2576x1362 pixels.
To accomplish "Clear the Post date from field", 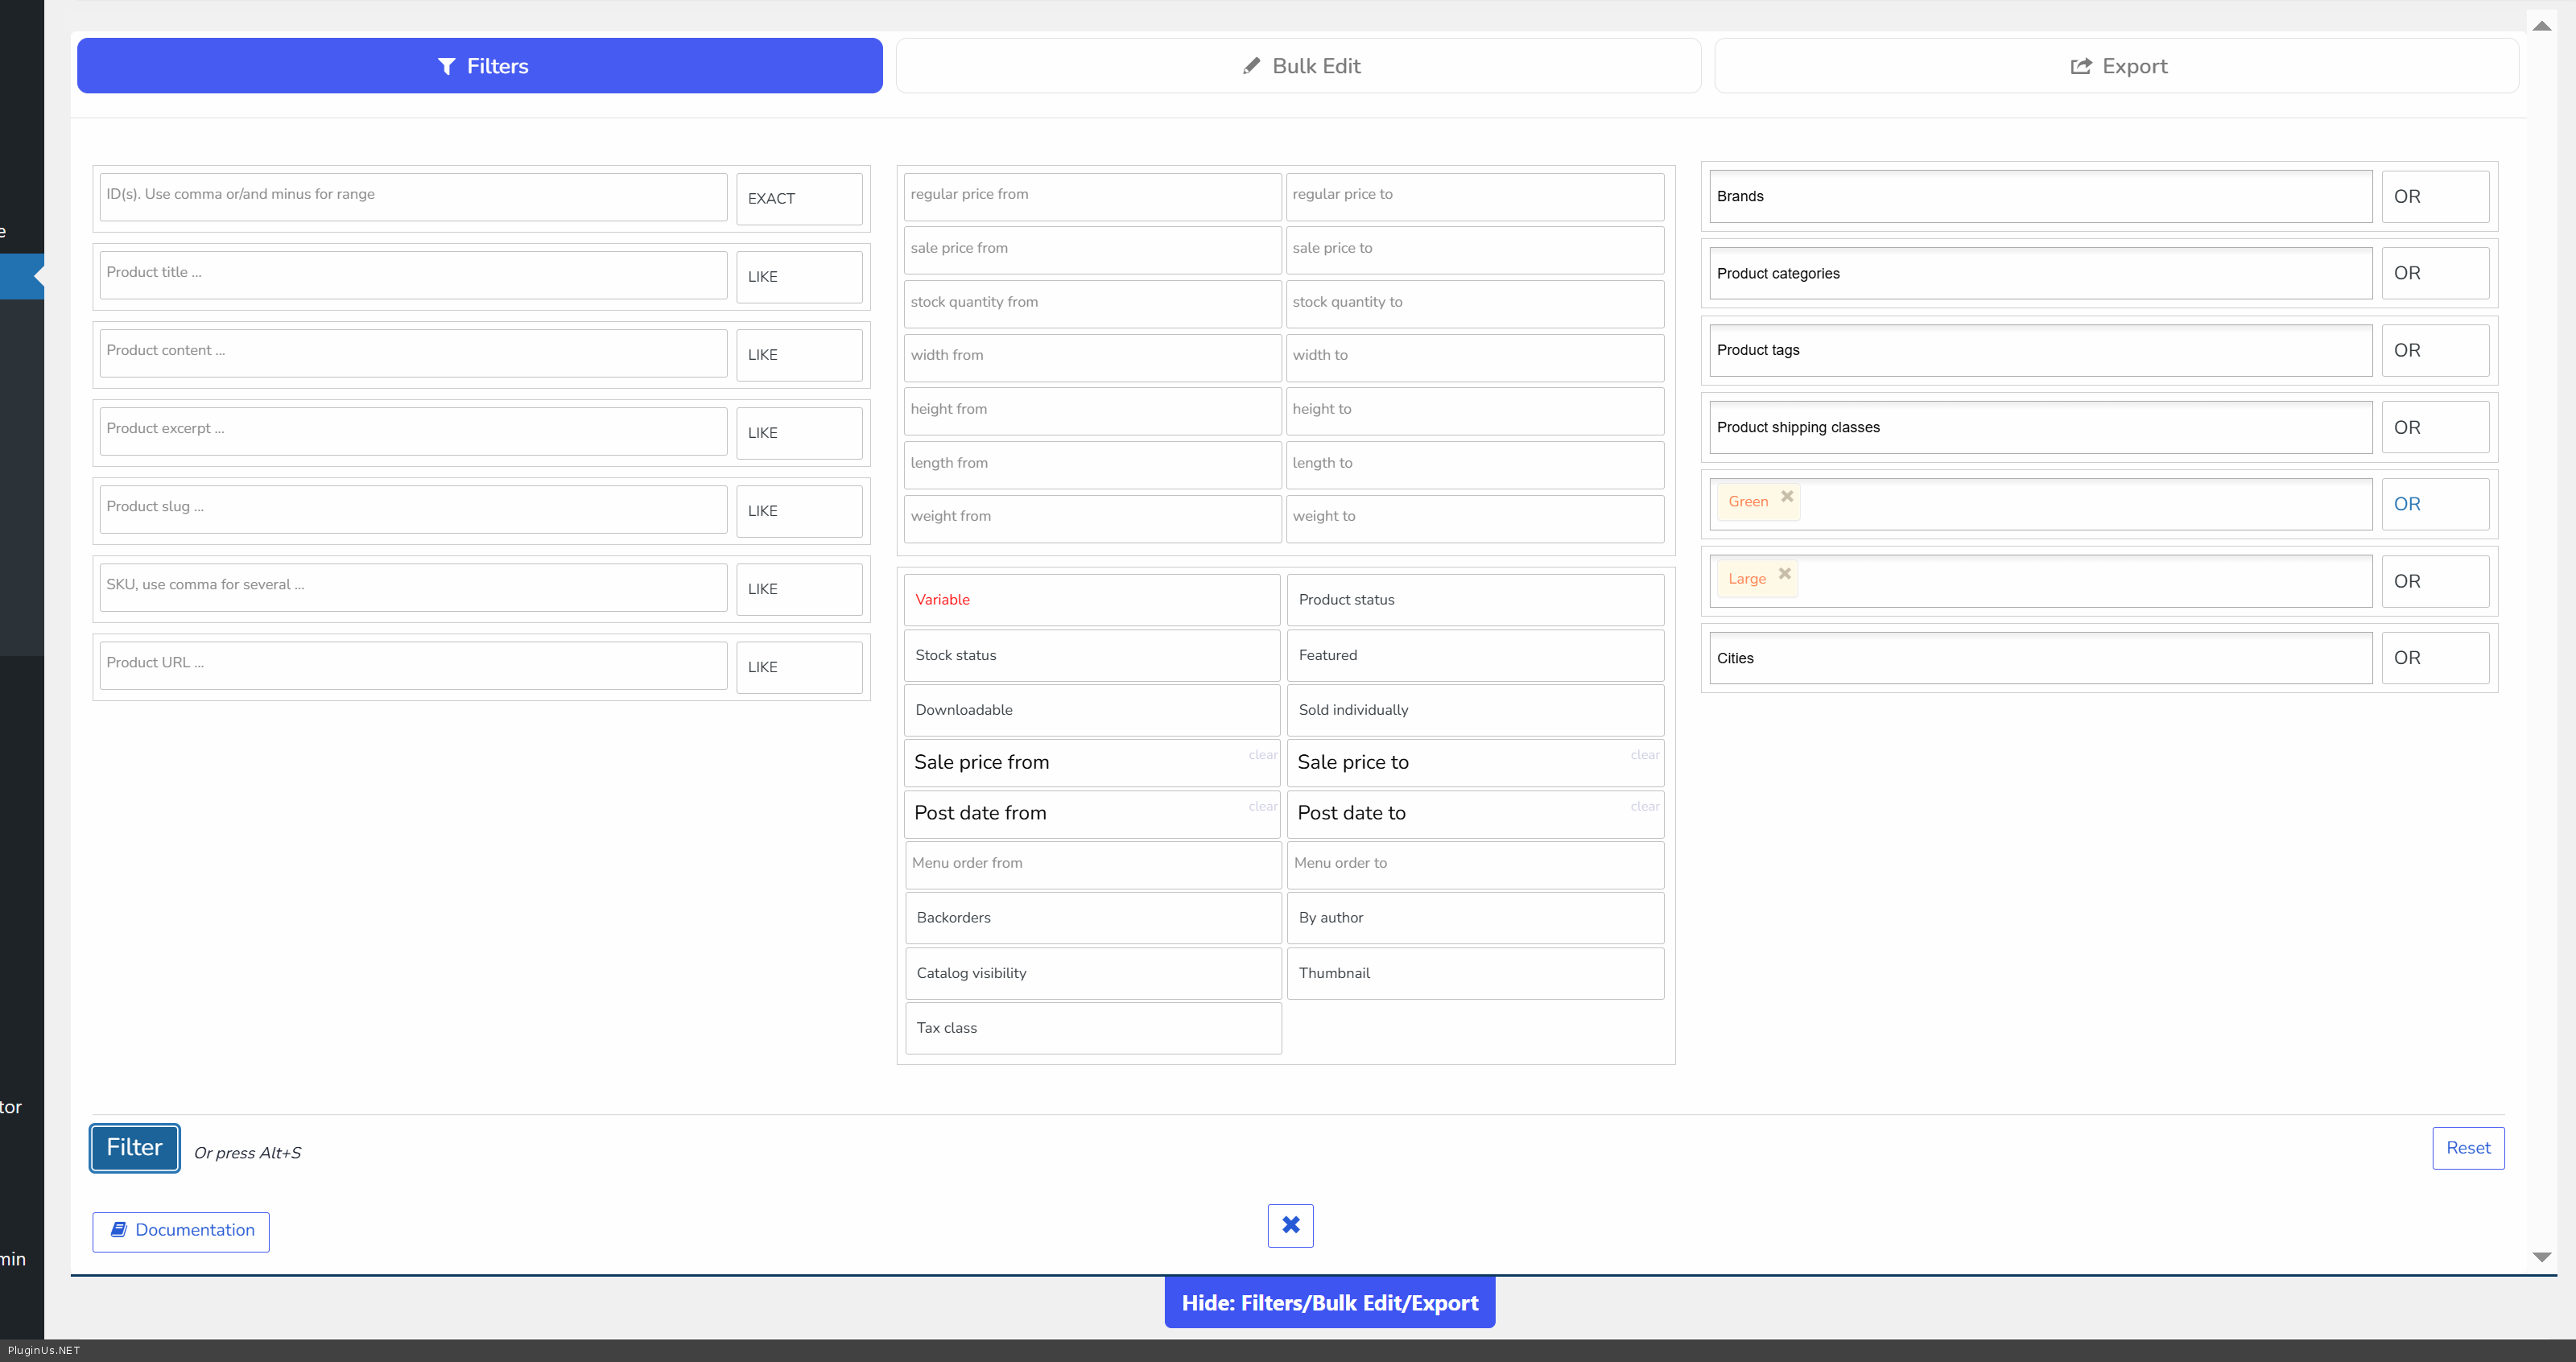I will (x=1262, y=806).
